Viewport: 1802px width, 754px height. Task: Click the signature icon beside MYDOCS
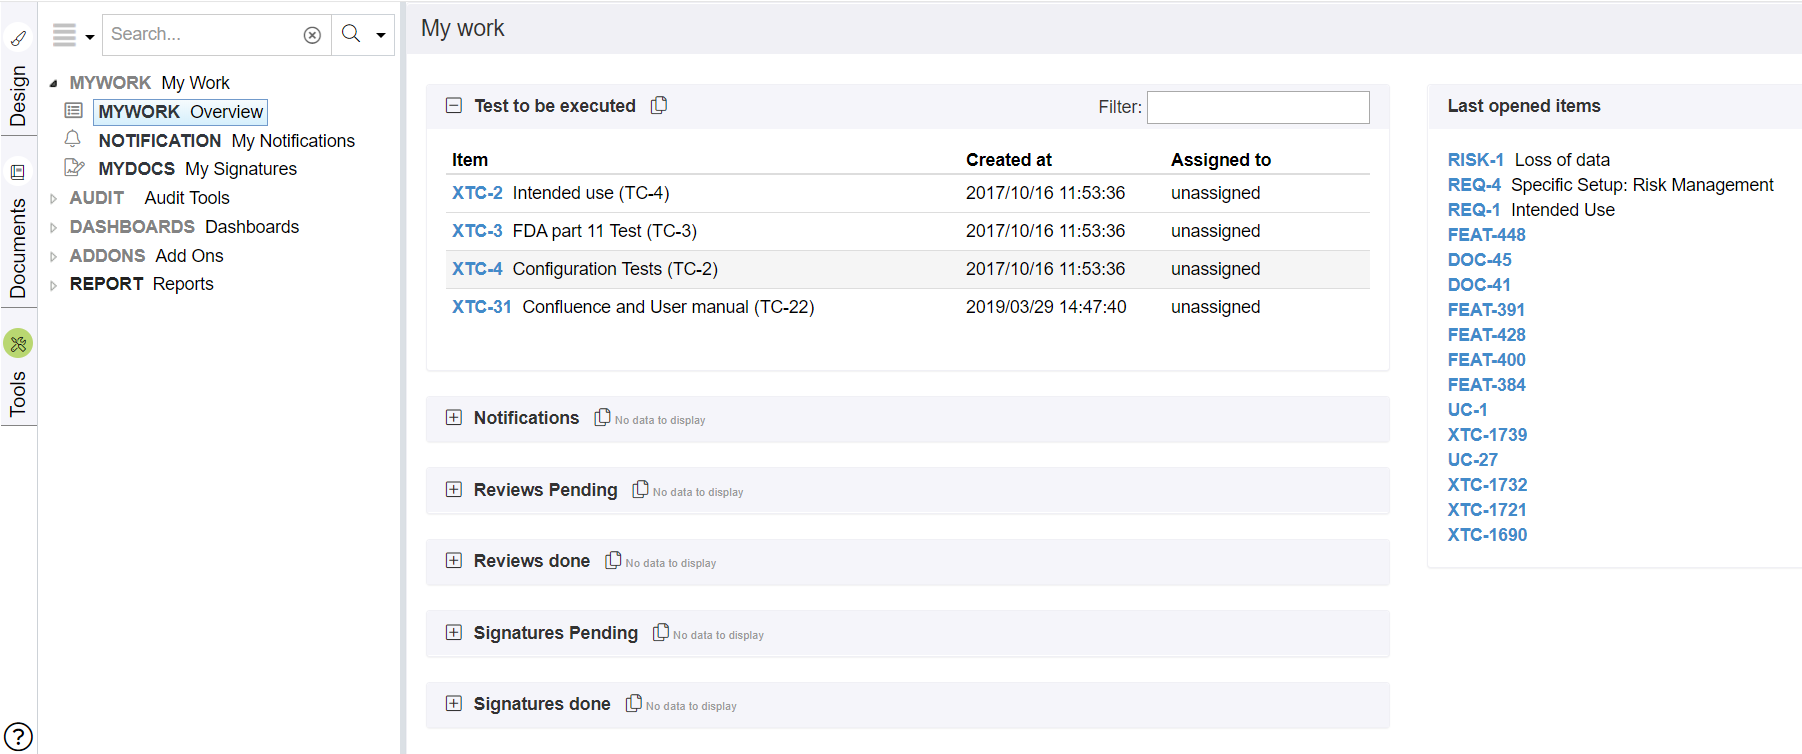point(73,167)
